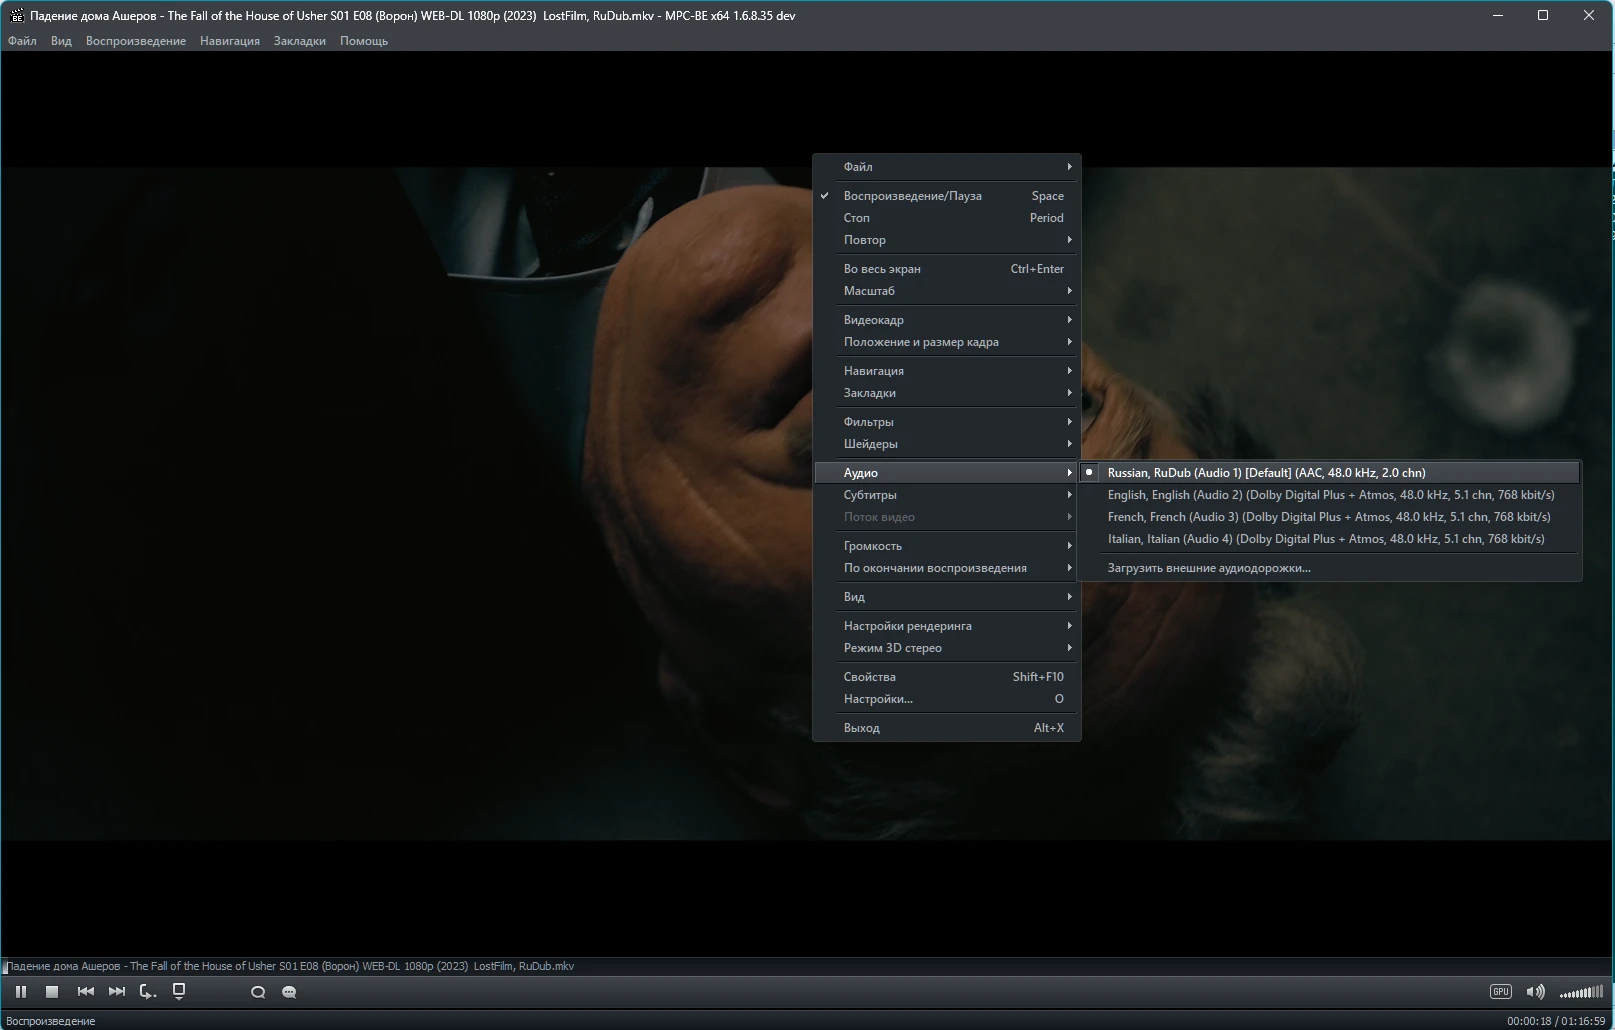
Task: Skip to next file with the next button
Action: pos(117,992)
